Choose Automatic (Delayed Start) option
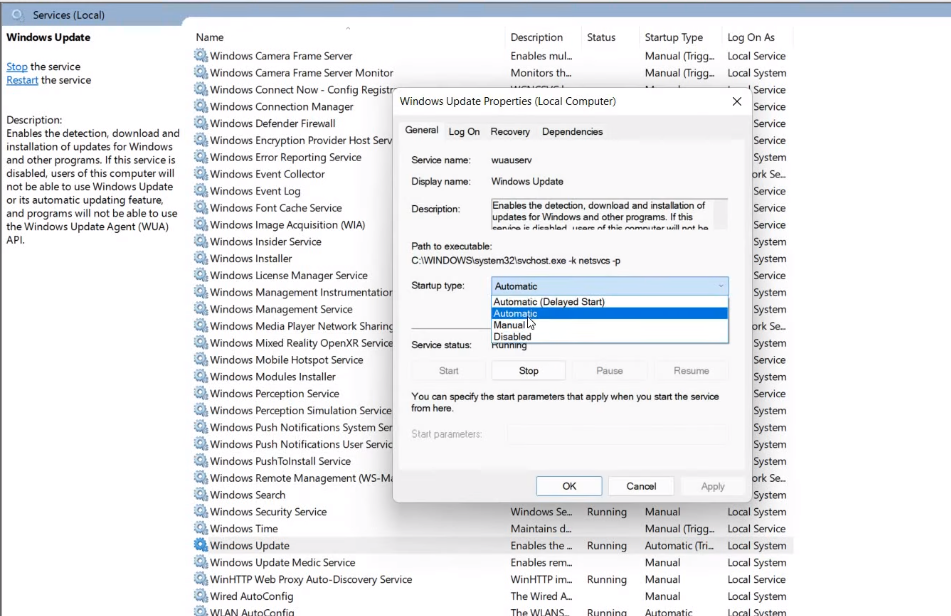The height and width of the screenshot is (616, 951). pos(610,302)
